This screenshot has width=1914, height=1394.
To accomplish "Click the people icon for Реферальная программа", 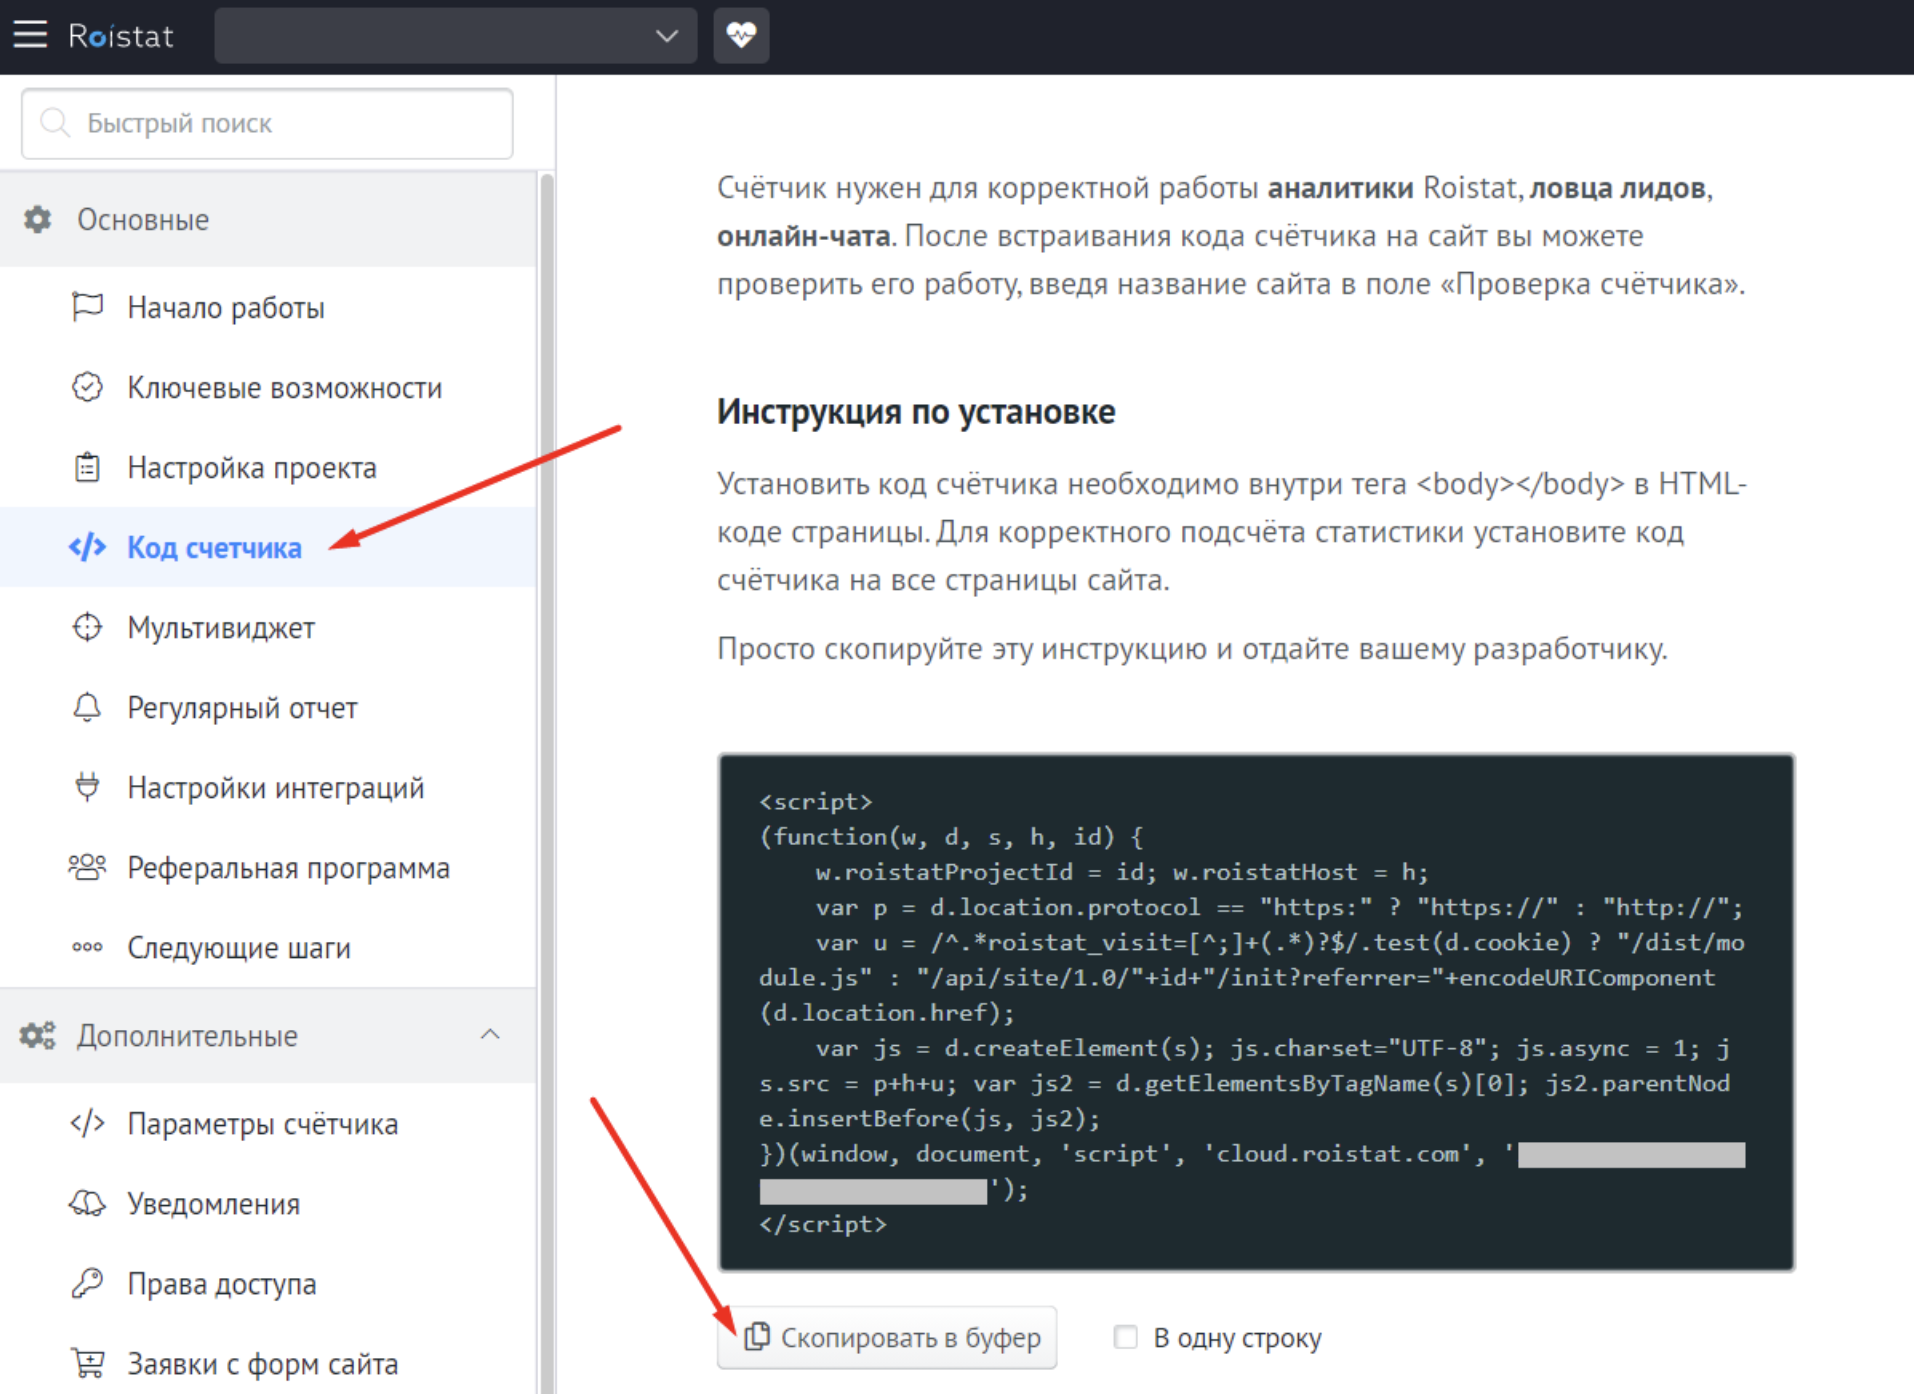I will pos(87,867).
